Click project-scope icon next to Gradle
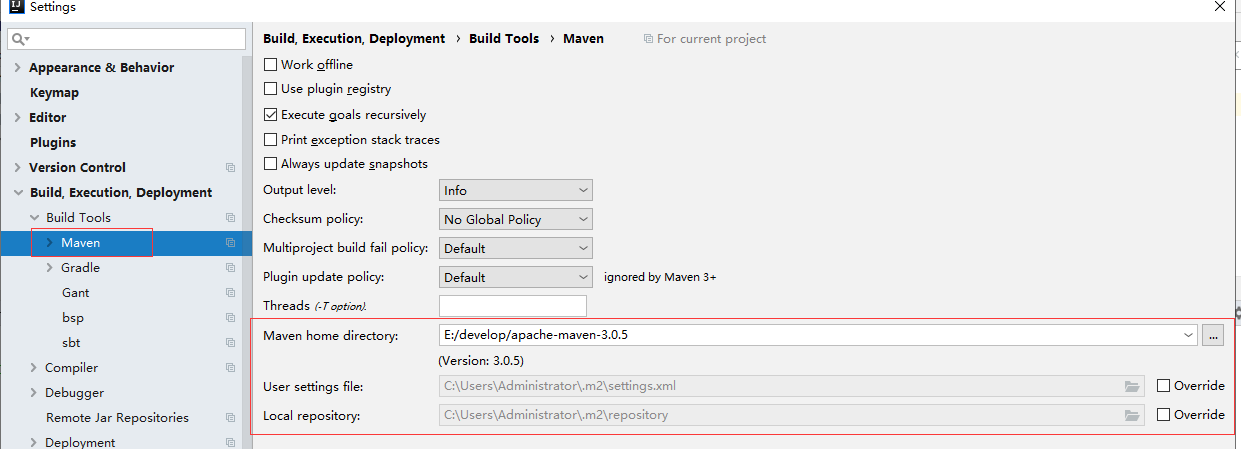The width and height of the screenshot is (1241, 449). click(x=230, y=268)
